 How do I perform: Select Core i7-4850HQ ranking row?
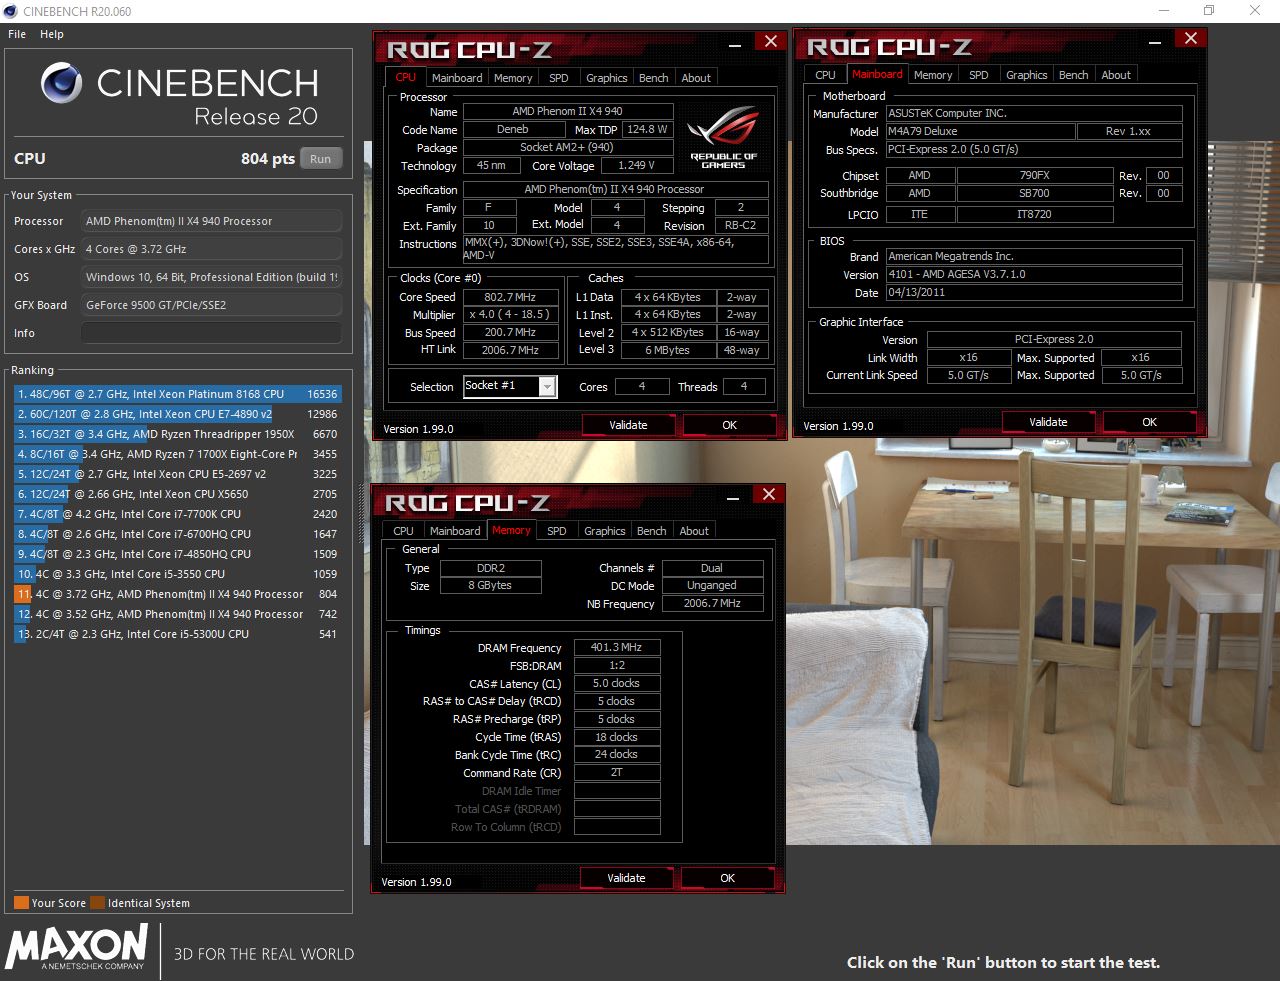pyautogui.click(x=177, y=554)
